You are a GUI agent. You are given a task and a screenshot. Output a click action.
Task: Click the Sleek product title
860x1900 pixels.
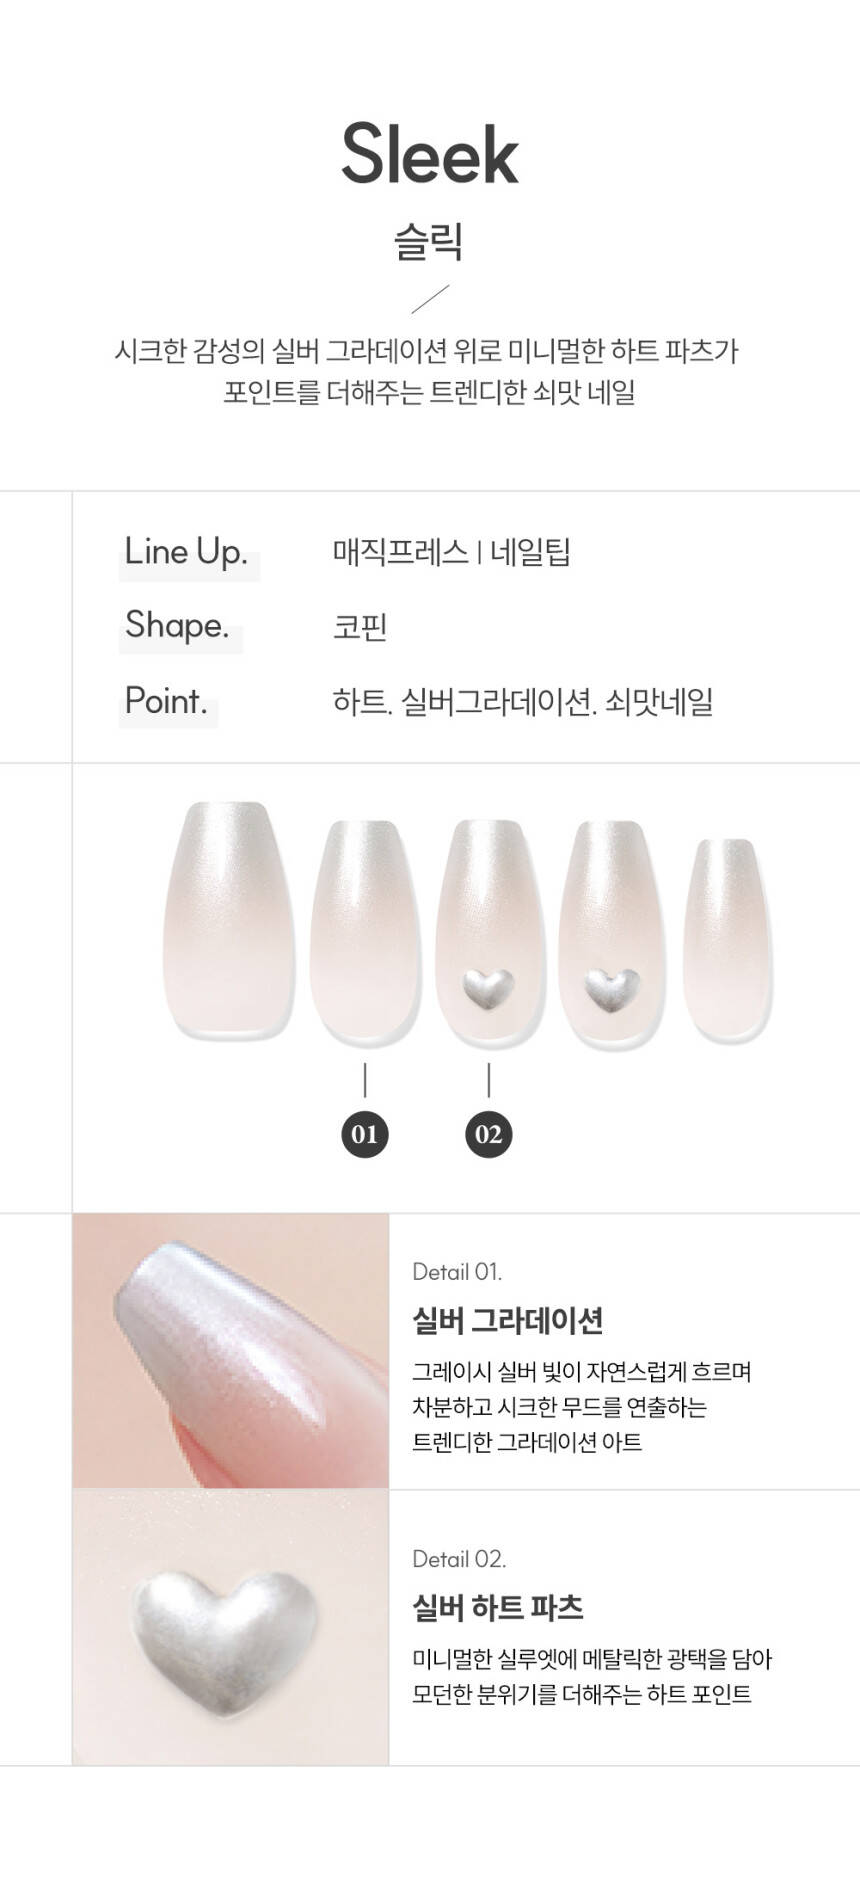point(430,155)
